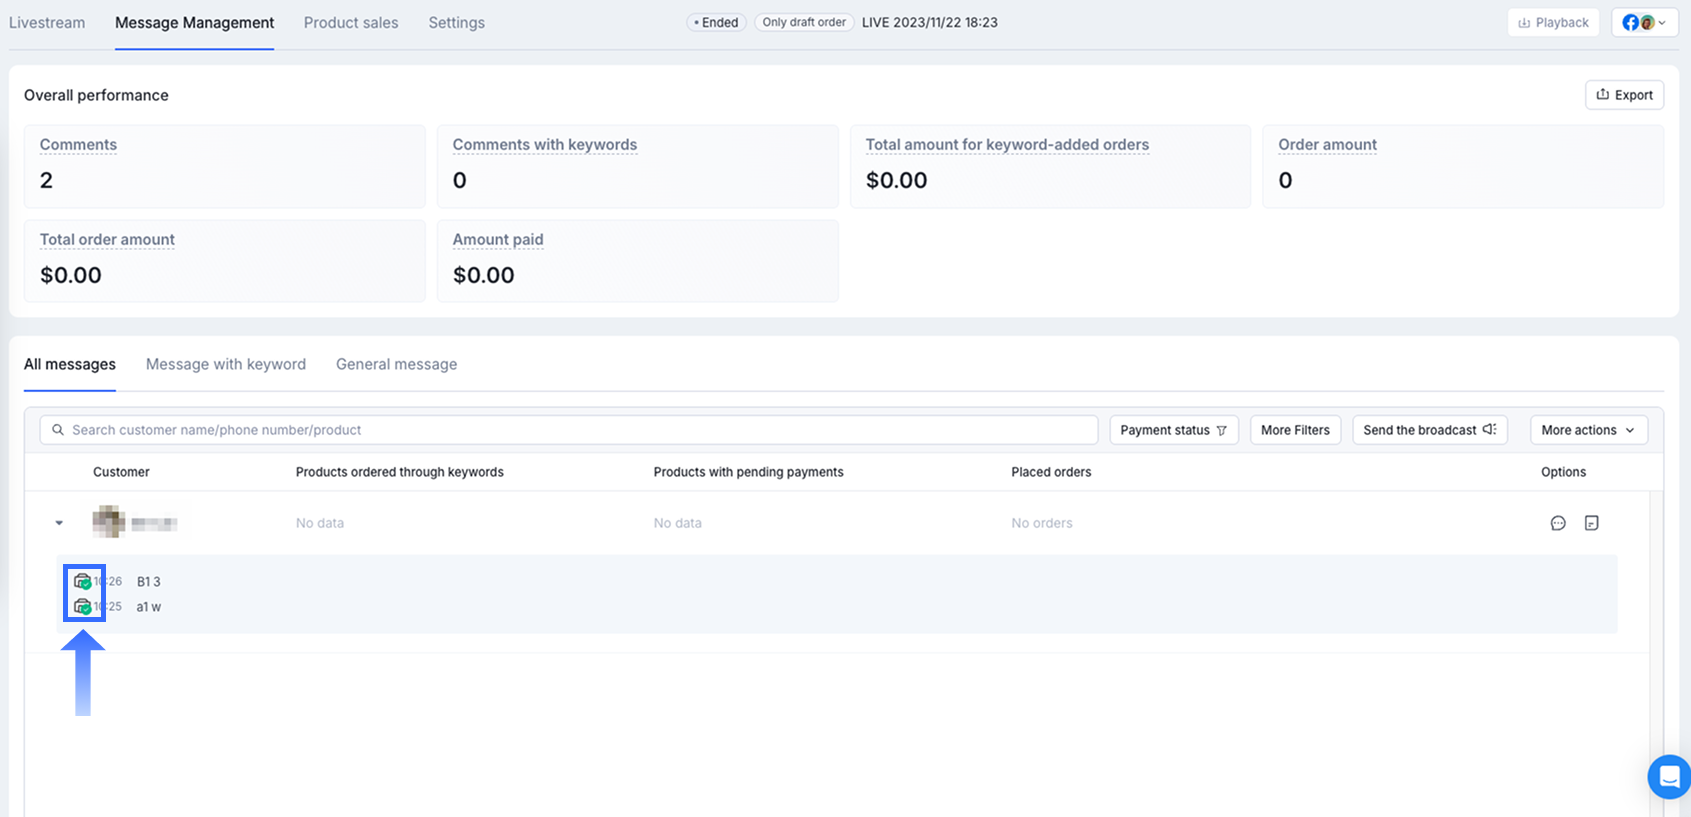Screen dimensions: 1691x817
Task: Open the Payment status filter
Action: point(1173,430)
